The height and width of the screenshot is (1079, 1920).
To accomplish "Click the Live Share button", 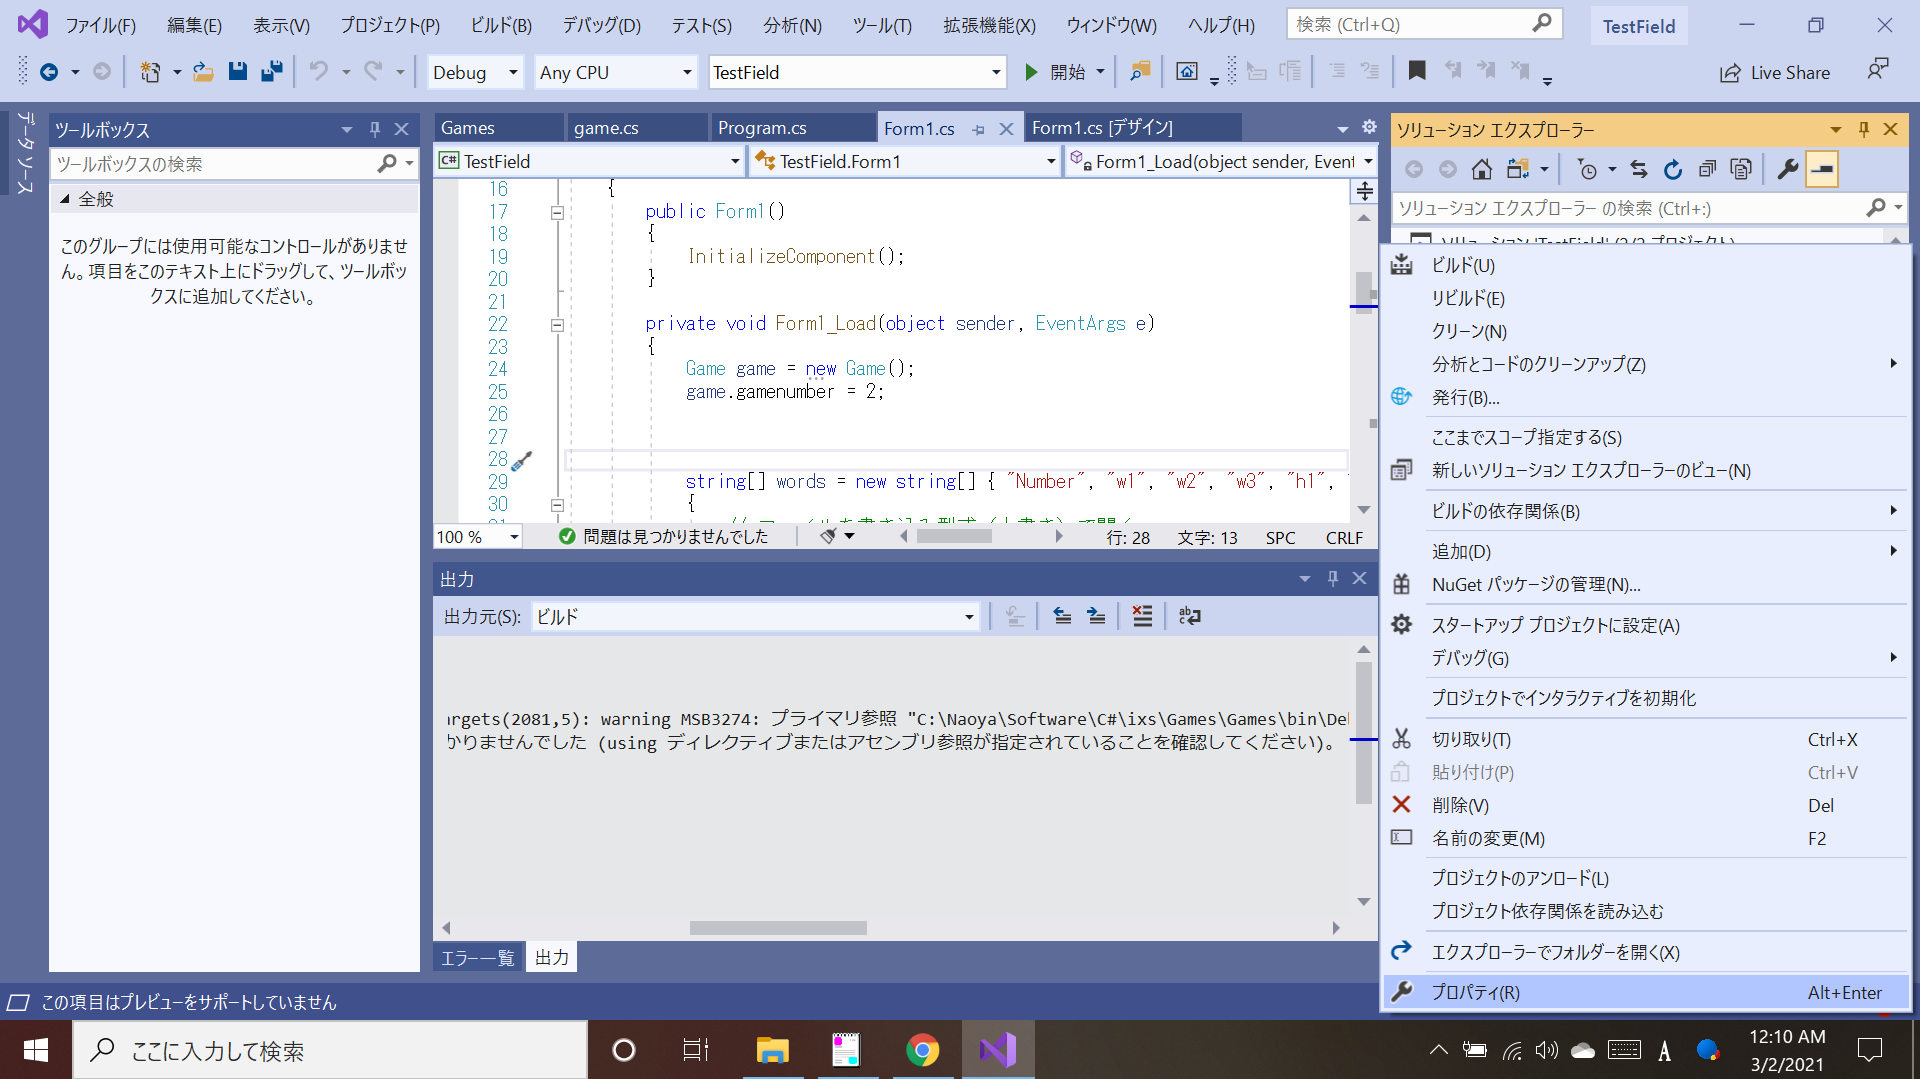I will point(1775,72).
